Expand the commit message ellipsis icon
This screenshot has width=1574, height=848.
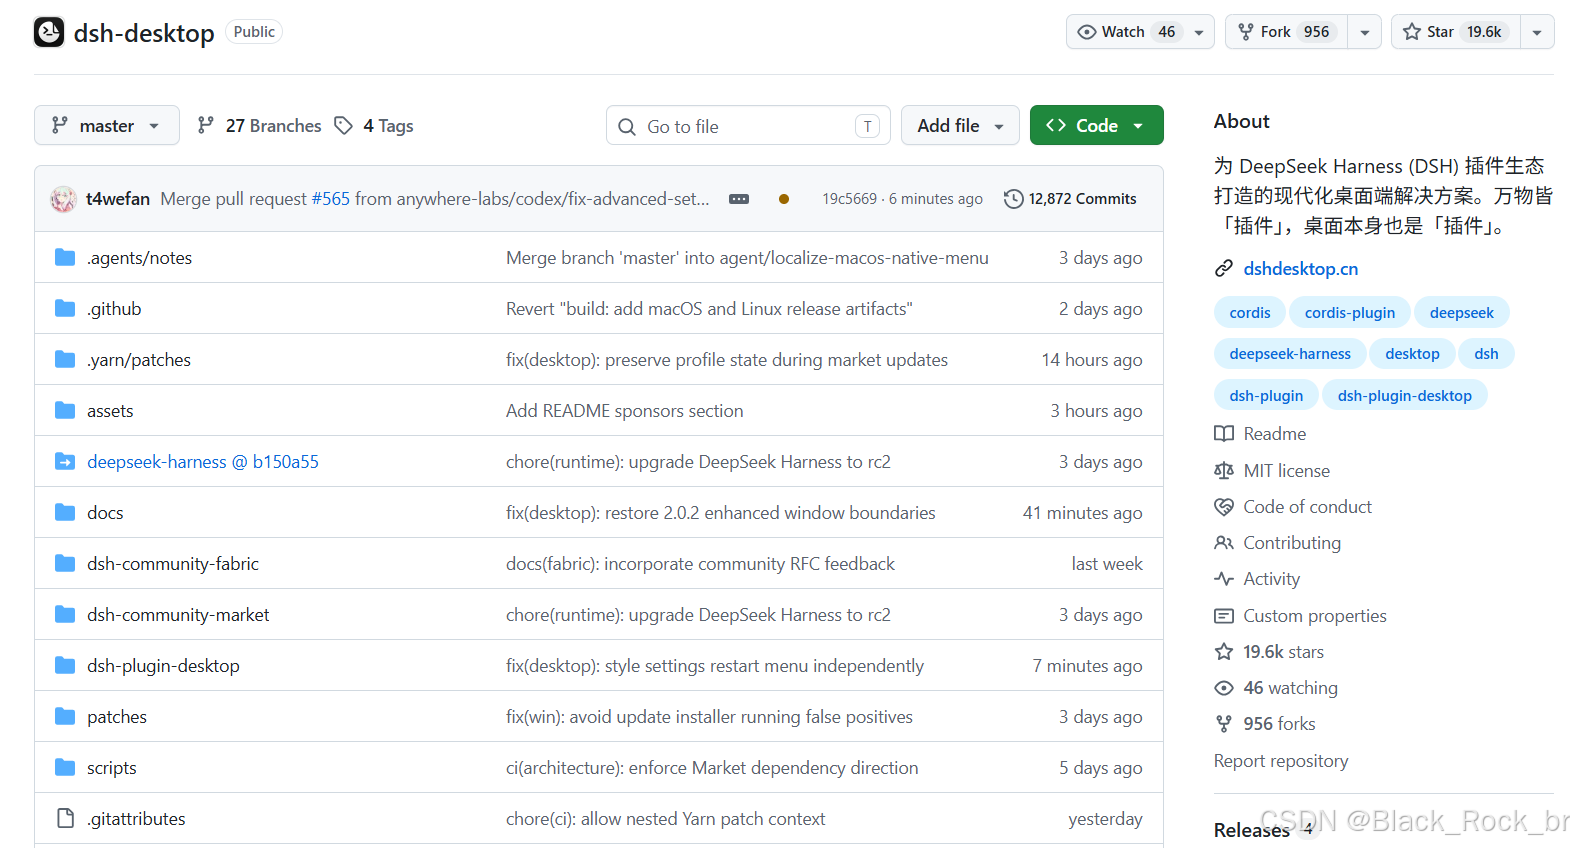tap(739, 199)
